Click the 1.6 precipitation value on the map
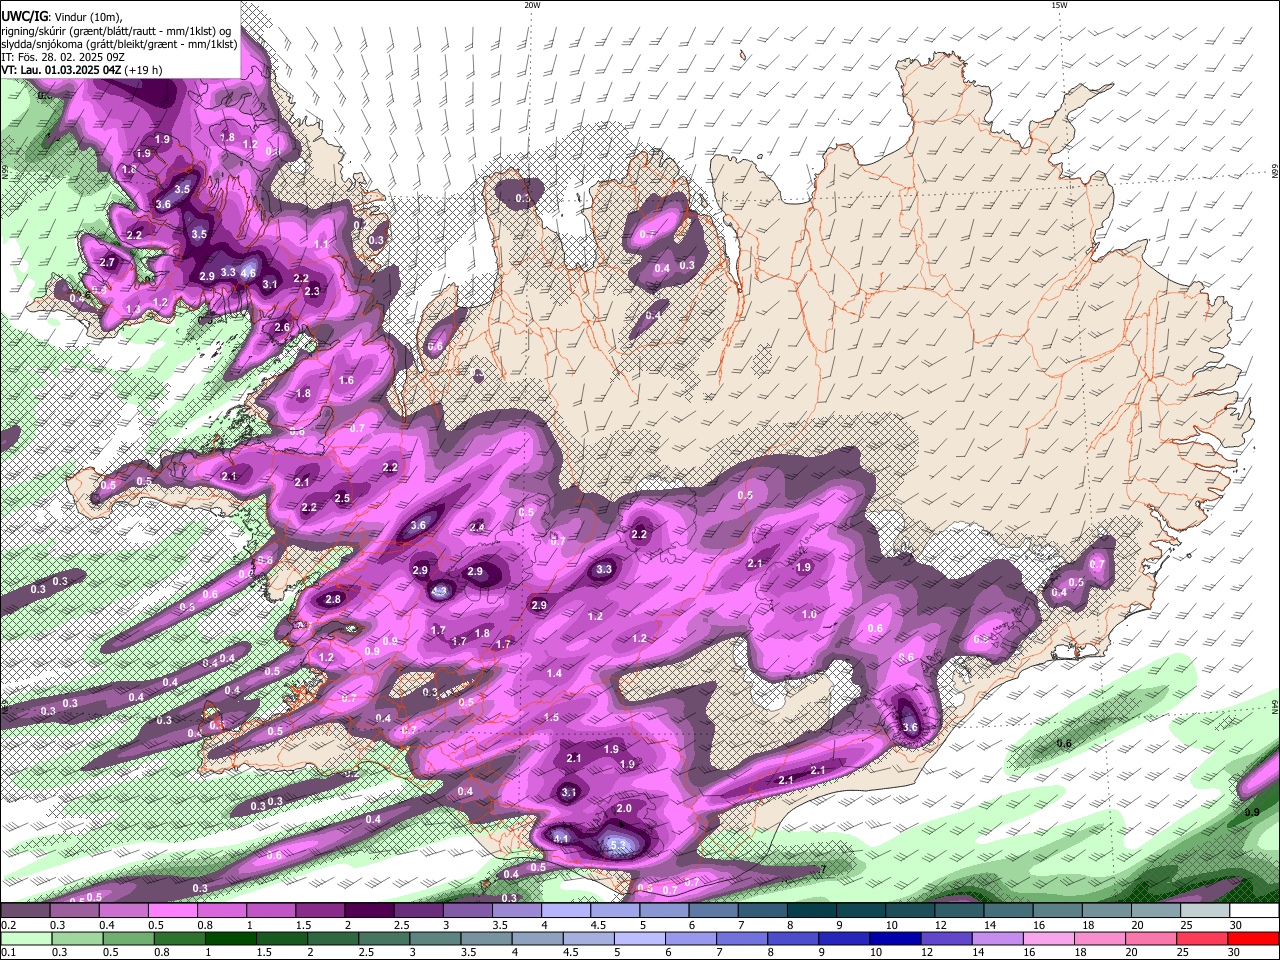 pyautogui.click(x=347, y=380)
